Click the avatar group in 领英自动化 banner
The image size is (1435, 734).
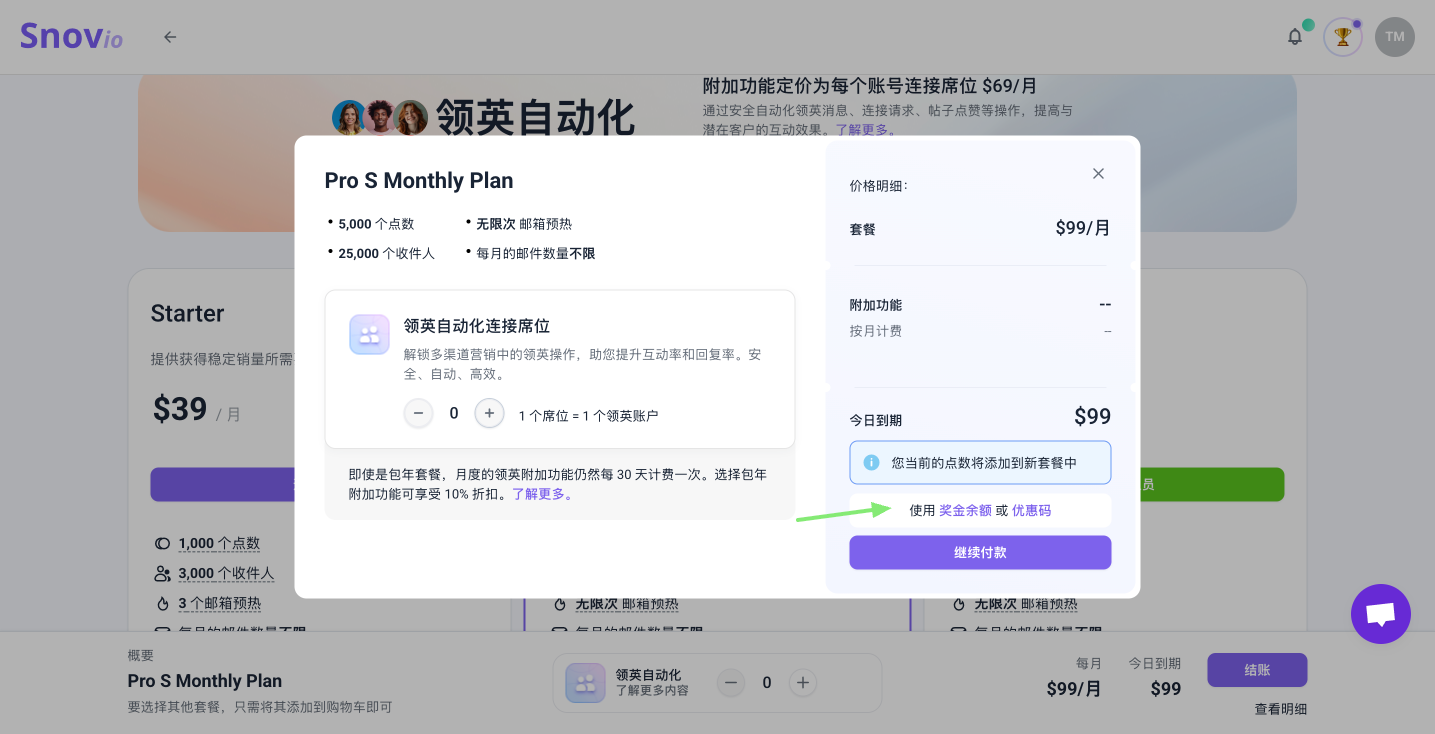click(x=380, y=117)
